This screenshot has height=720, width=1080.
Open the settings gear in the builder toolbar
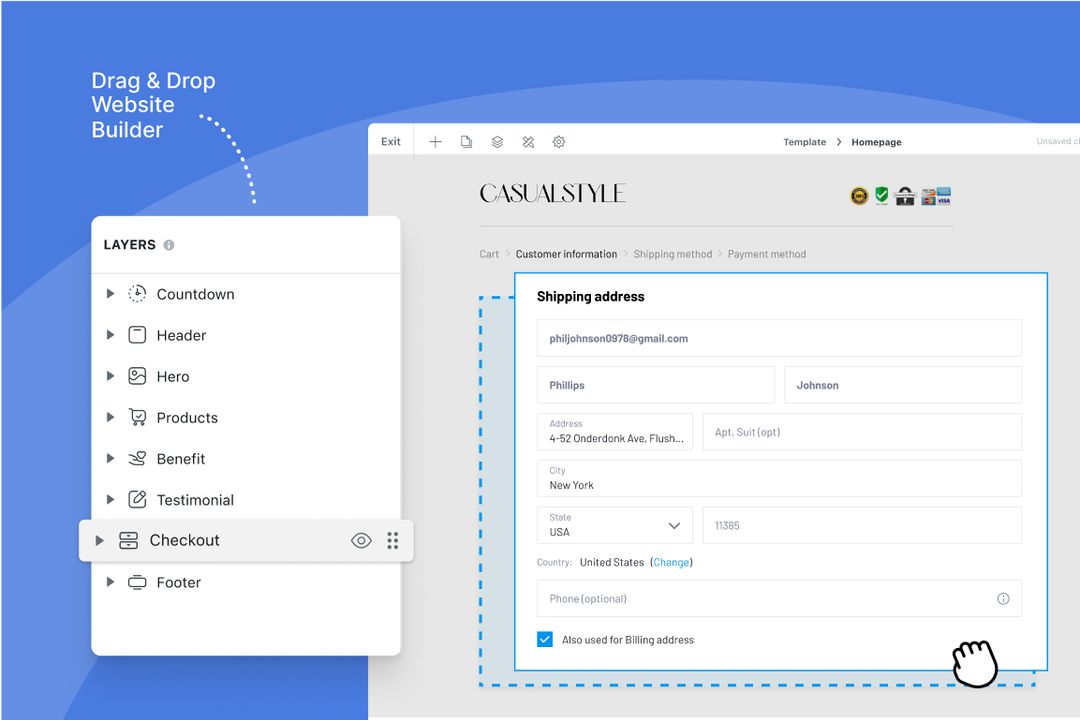[559, 141]
